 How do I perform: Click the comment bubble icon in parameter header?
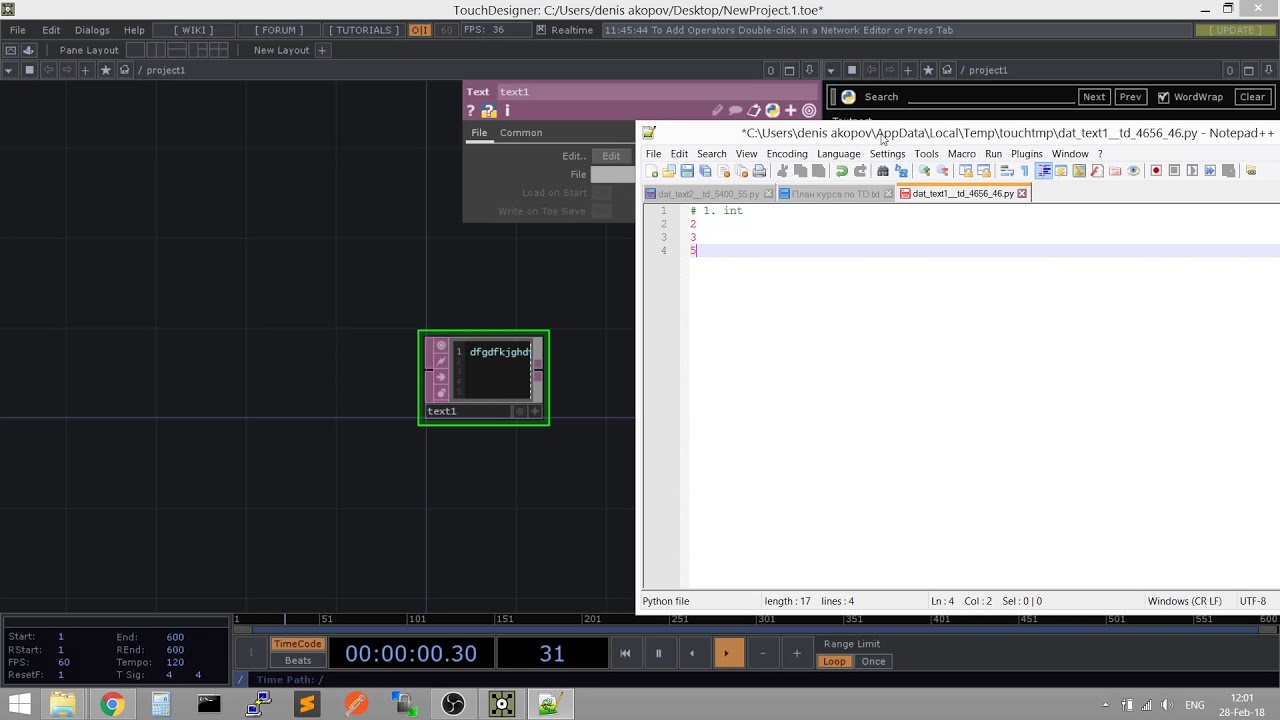[735, 111]
